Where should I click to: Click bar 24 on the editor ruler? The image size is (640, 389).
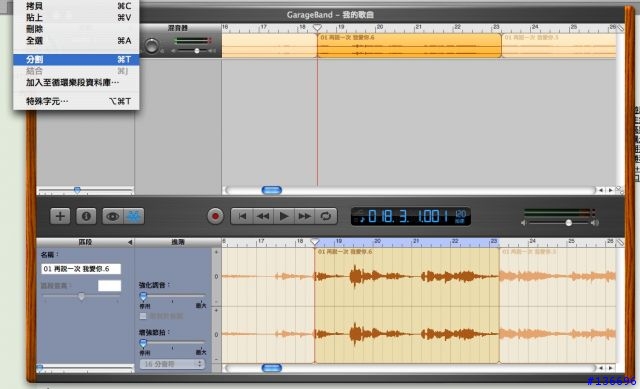(x=532, y=241)
